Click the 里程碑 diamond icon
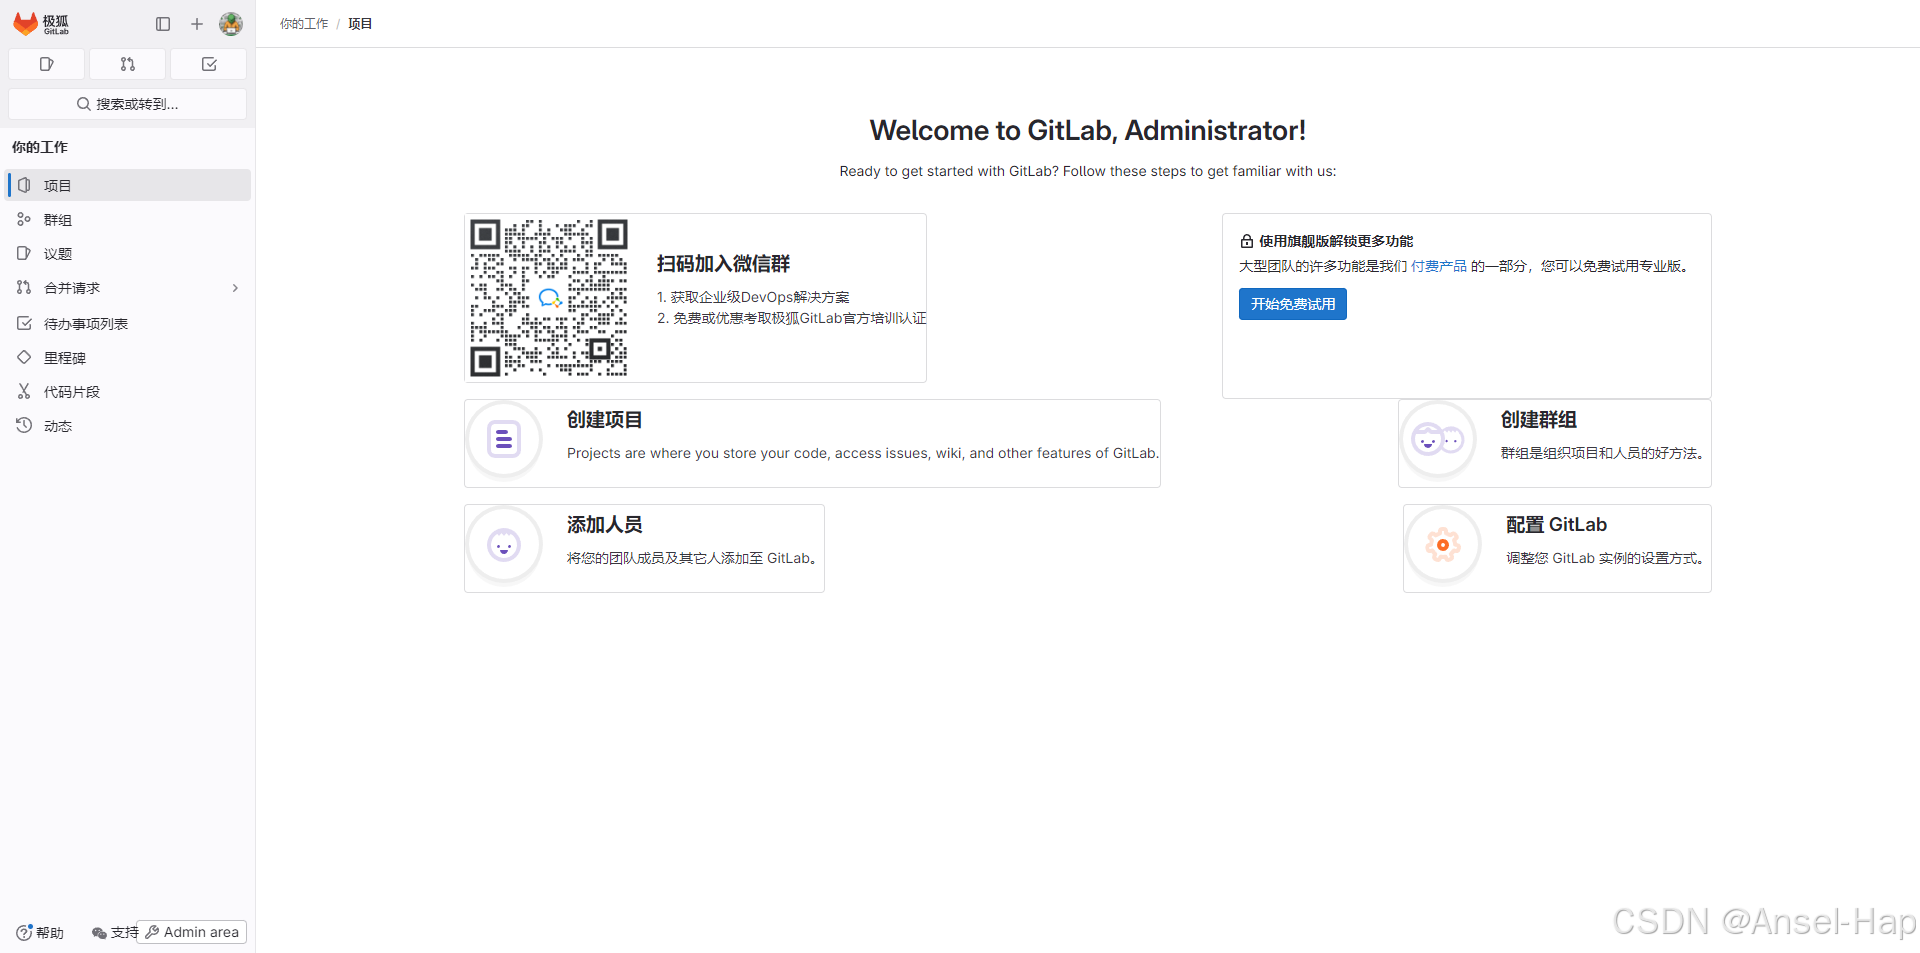Viewport: 1920px width, 953px height. [24, 357]
